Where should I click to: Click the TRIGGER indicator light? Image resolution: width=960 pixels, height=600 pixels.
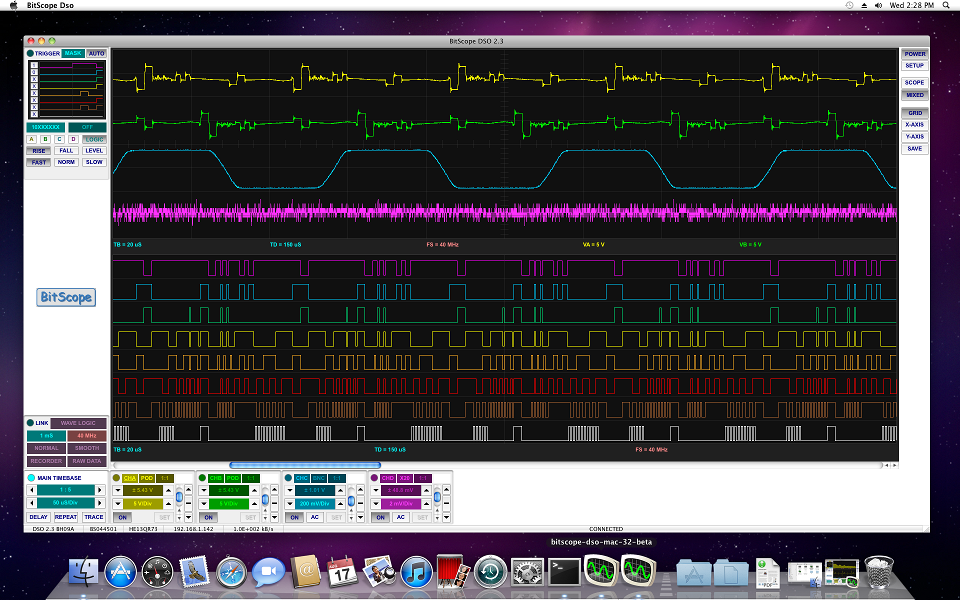coord(30,53)
